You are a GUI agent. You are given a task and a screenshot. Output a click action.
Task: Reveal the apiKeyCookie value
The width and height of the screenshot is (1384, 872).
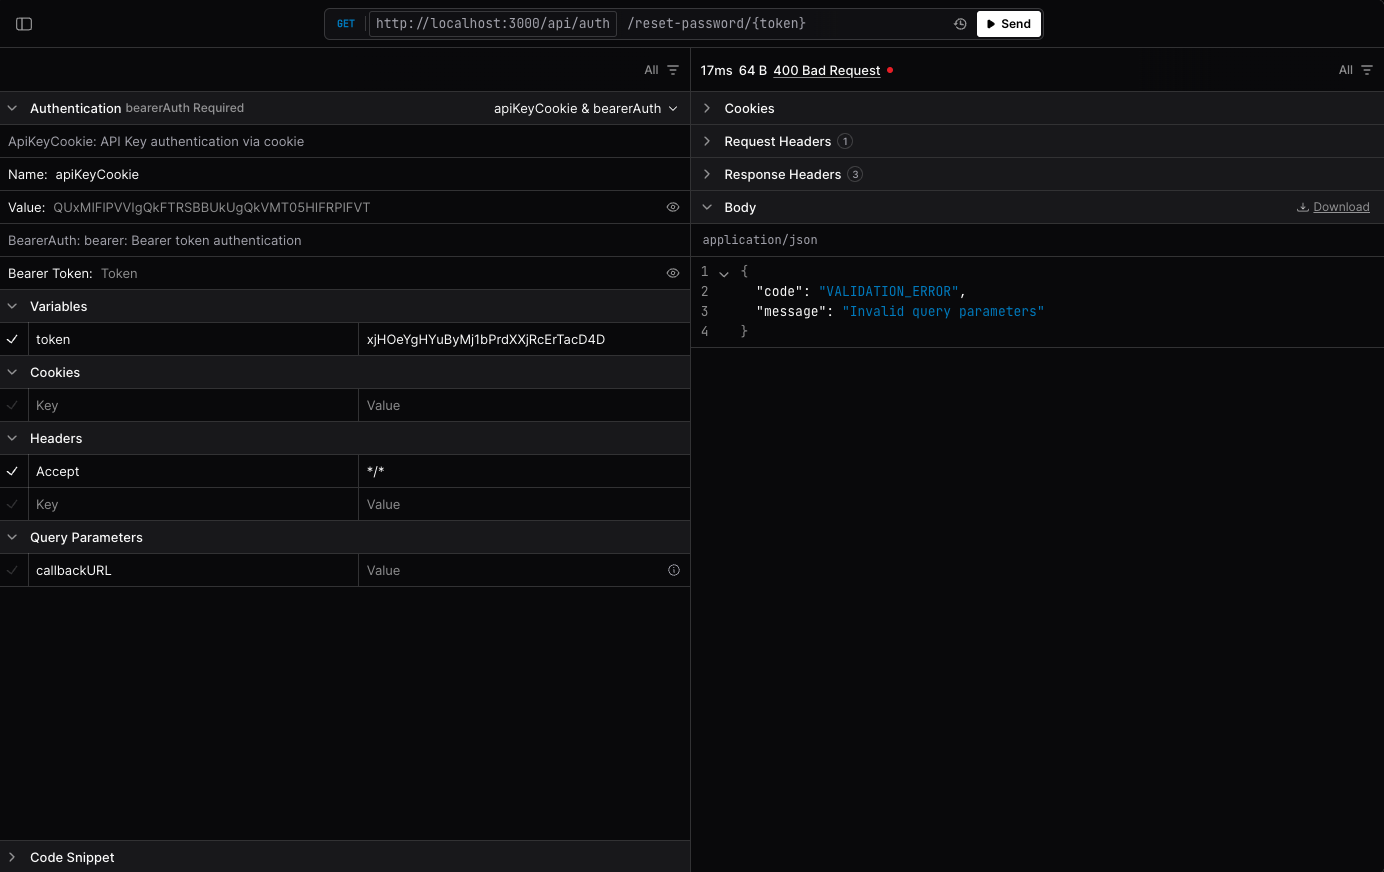coord(673,207)
